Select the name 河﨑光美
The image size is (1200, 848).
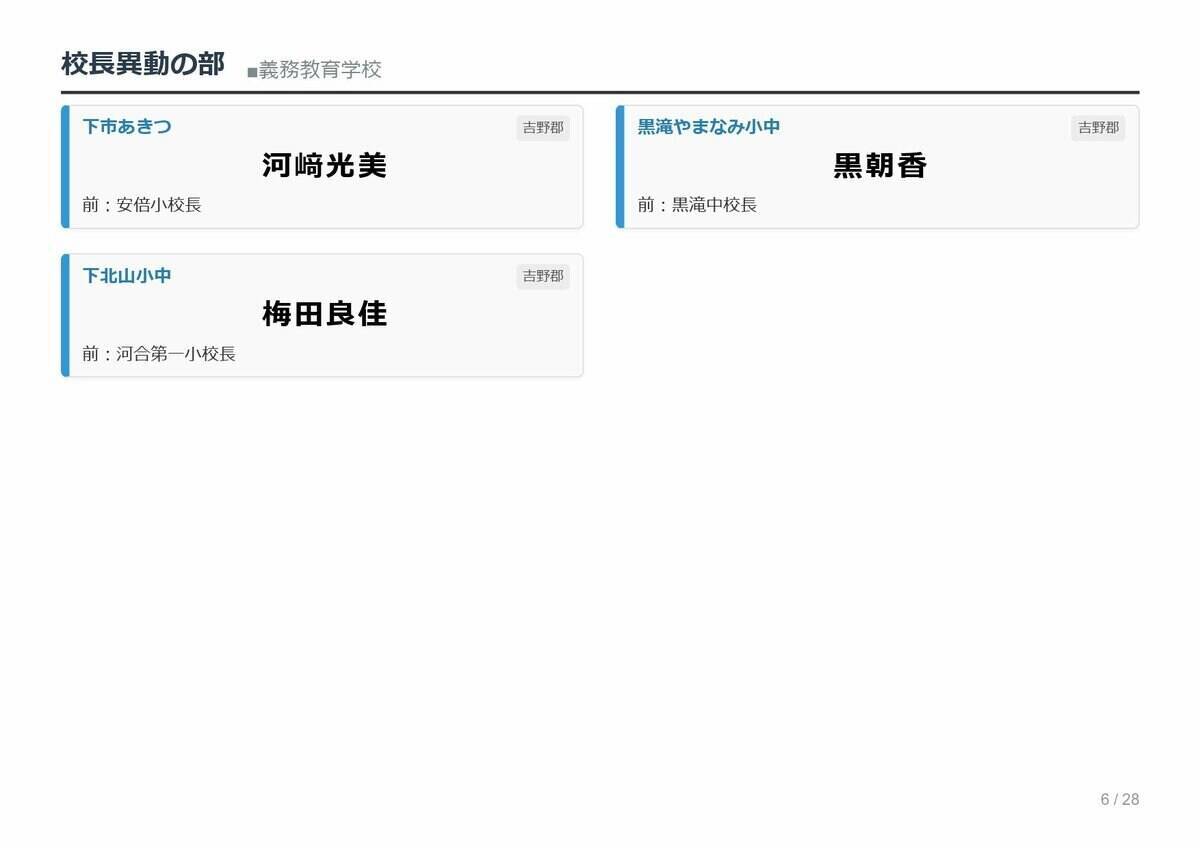point(322,166)
